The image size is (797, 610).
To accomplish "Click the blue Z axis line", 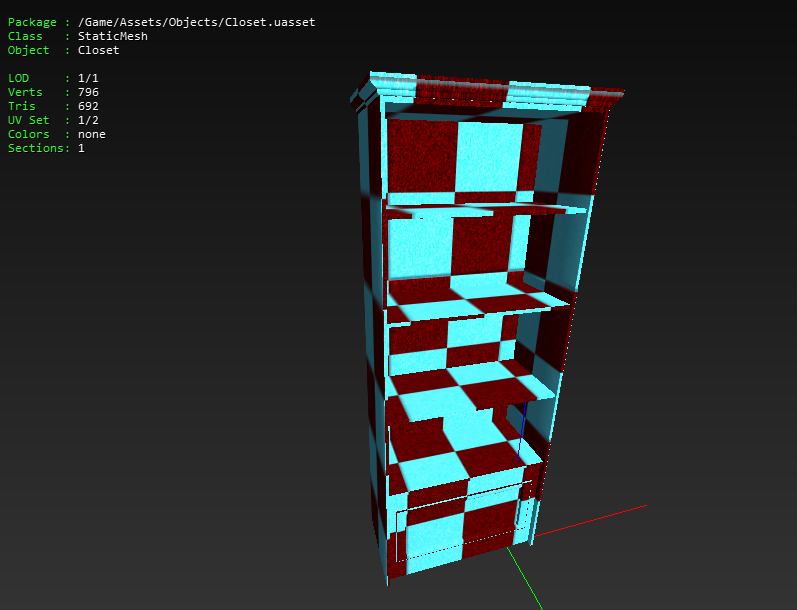I will [522, 432].
